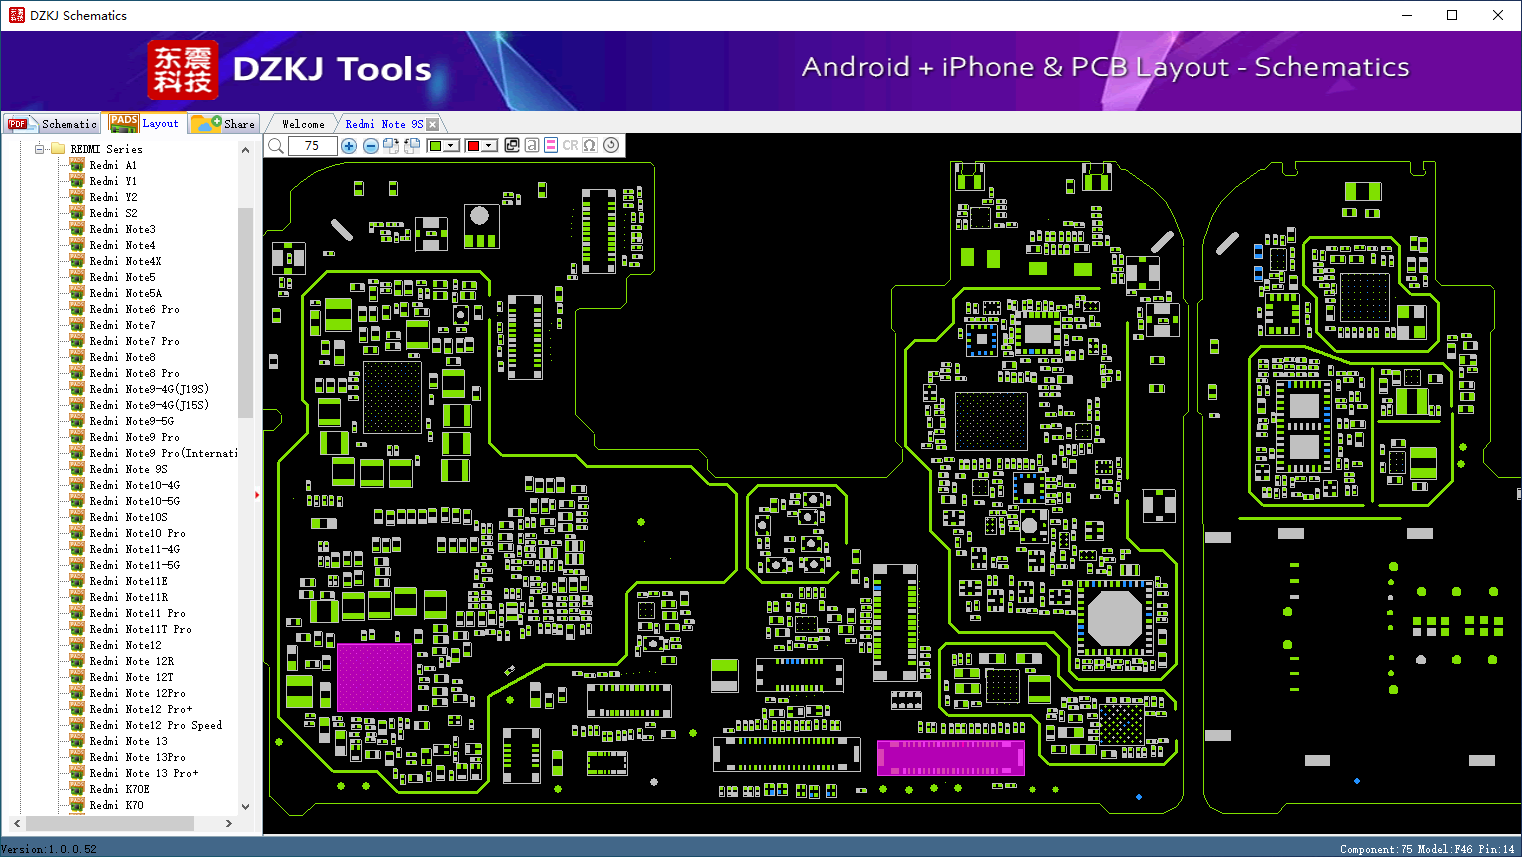Click the green color swatch in the toolbar
This screenshot has width=1522, height=857.
pyautogui.click(x=435, y=146)
